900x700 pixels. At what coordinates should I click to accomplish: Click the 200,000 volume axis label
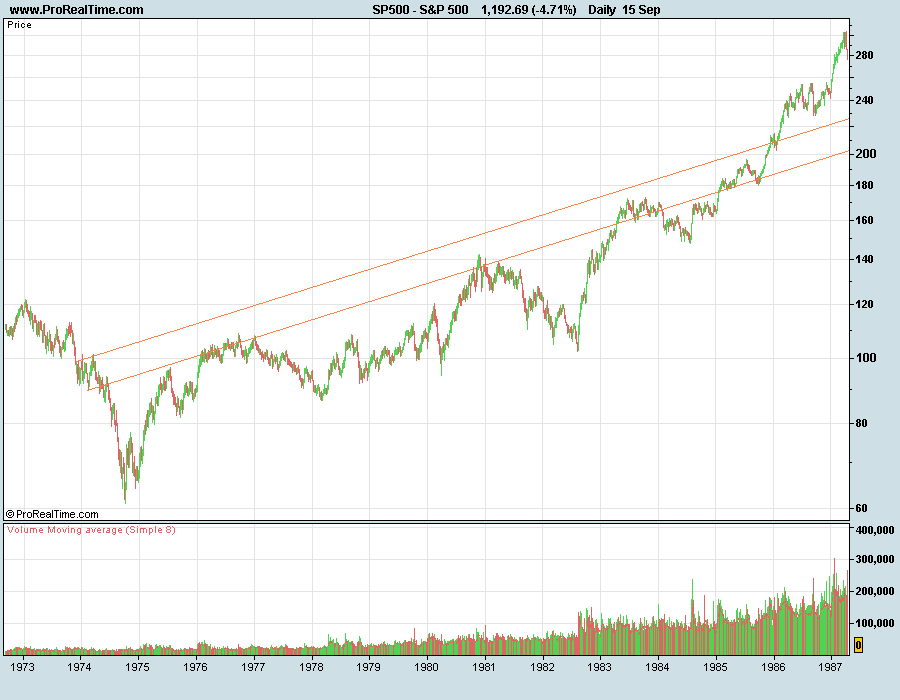(875, 591)
